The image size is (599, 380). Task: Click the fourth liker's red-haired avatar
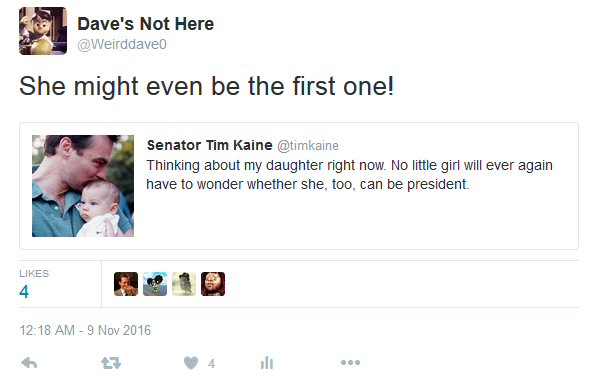[213, 284]
